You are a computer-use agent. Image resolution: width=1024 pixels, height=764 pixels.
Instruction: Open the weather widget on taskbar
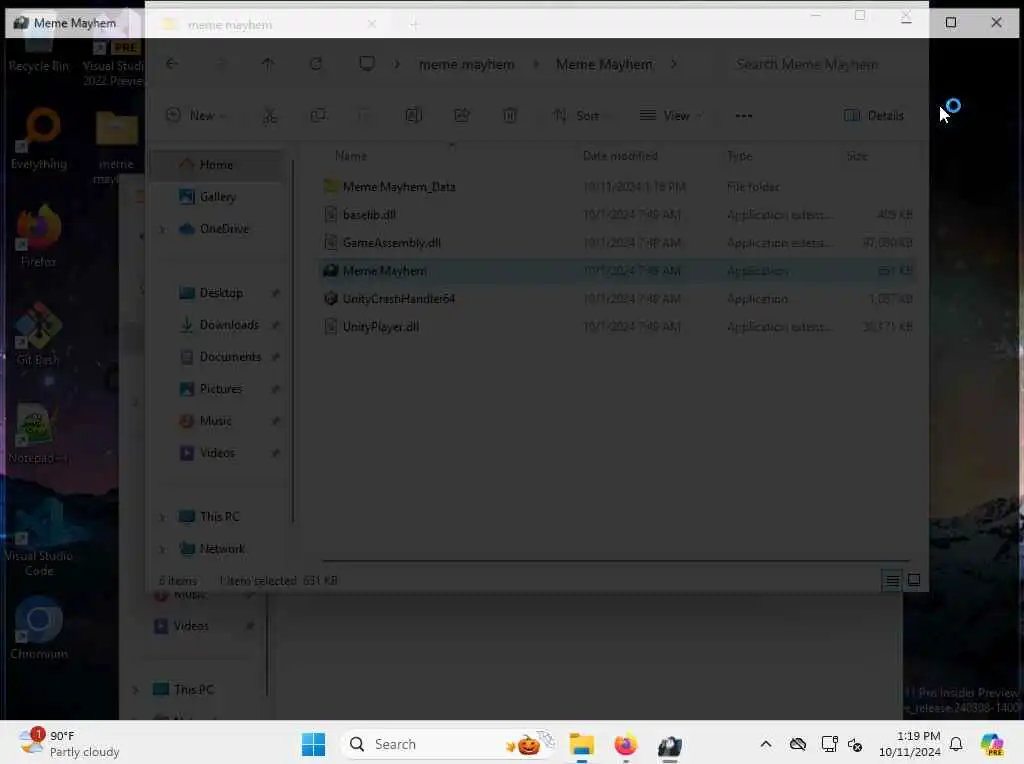pos(69,744)
